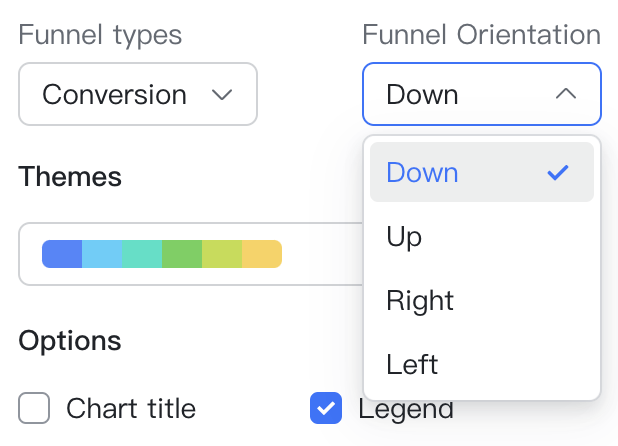
Task: Click the checkmark beside Down
Action: (x=558, y=172)
